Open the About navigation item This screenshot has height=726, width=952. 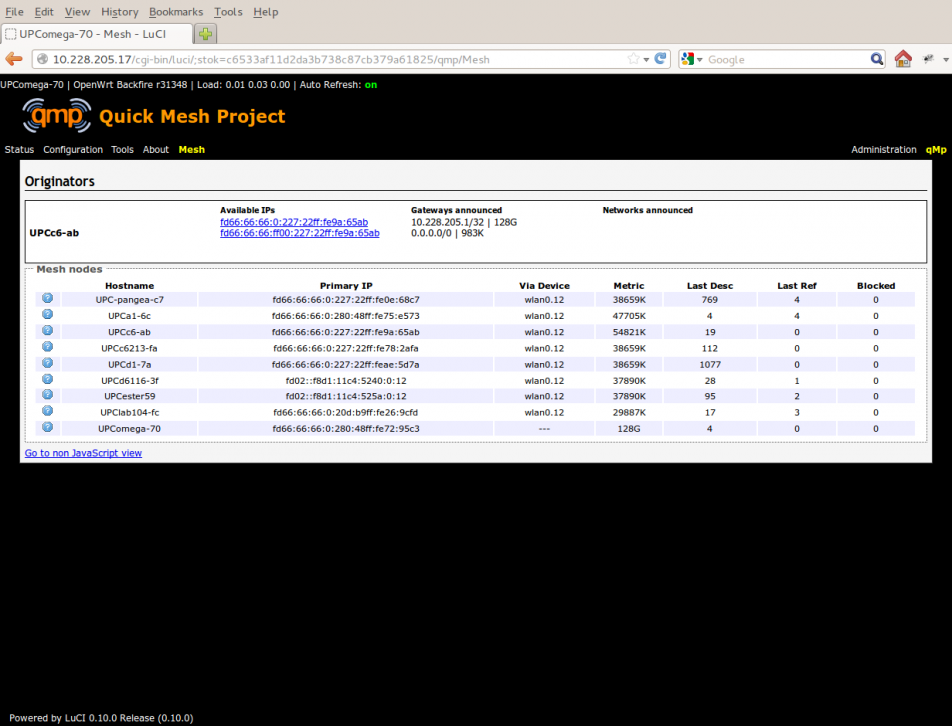click(x=156, y=150)
